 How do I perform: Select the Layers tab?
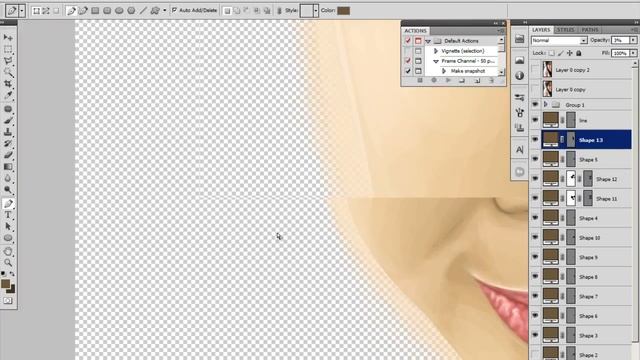[541, 30]
